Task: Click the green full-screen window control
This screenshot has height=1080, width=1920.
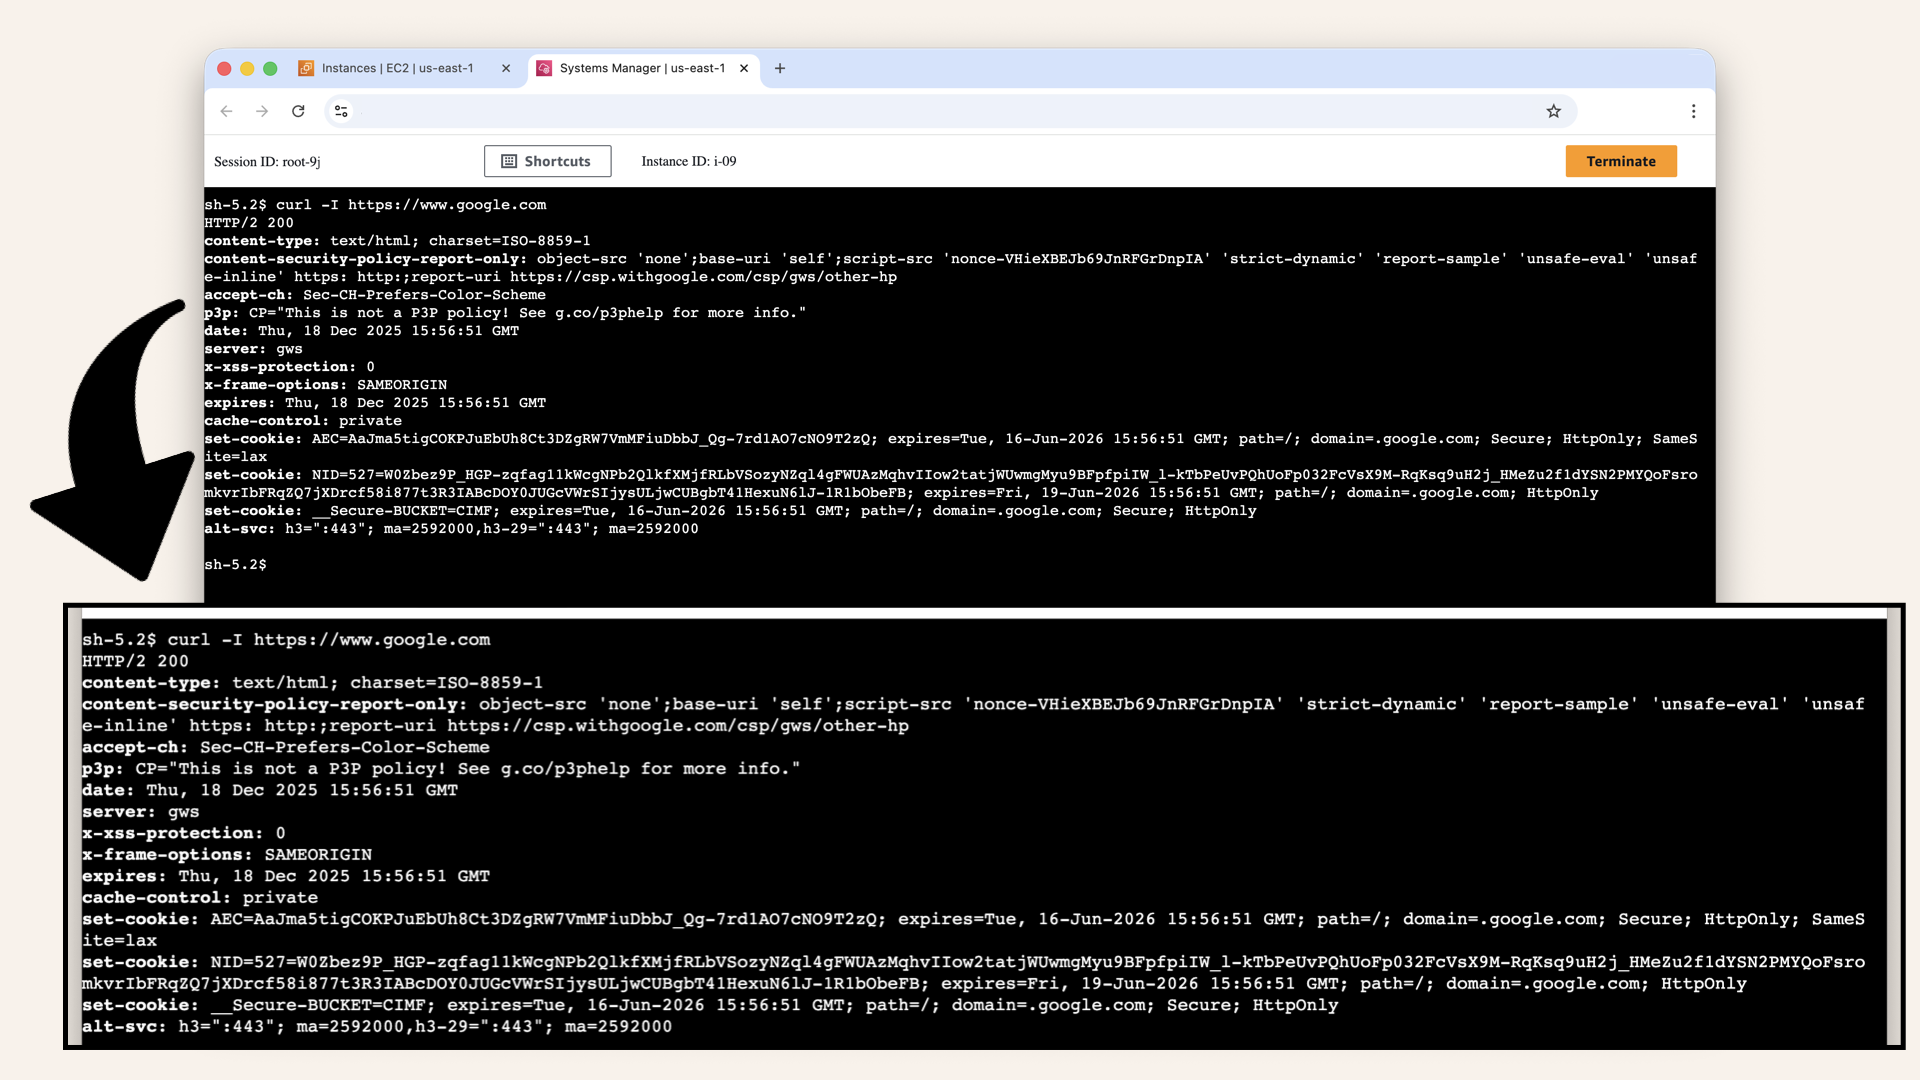Action: click(x=270, y=68)
